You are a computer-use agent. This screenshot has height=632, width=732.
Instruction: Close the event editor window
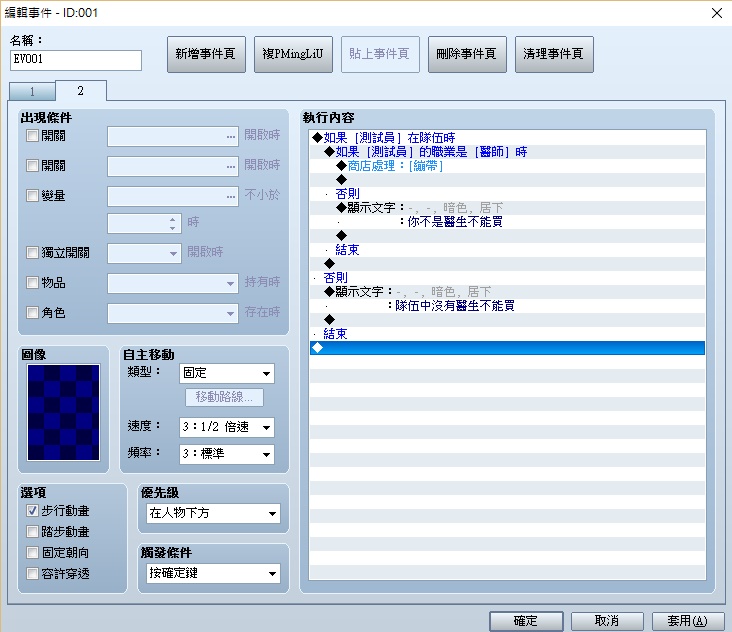[717, 13]
